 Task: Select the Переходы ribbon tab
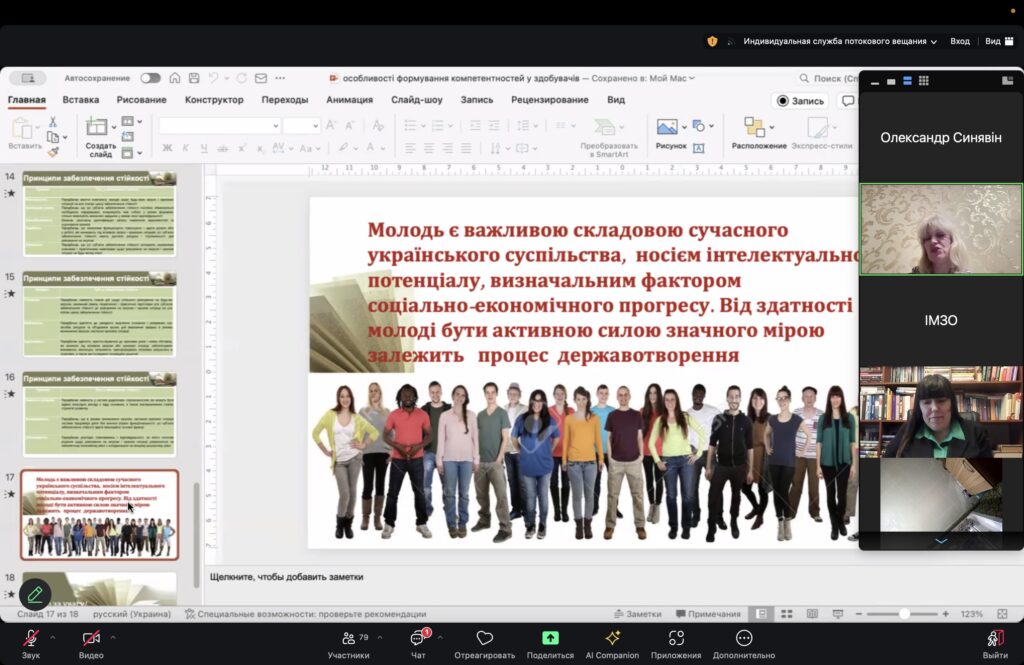pos(285,100)
